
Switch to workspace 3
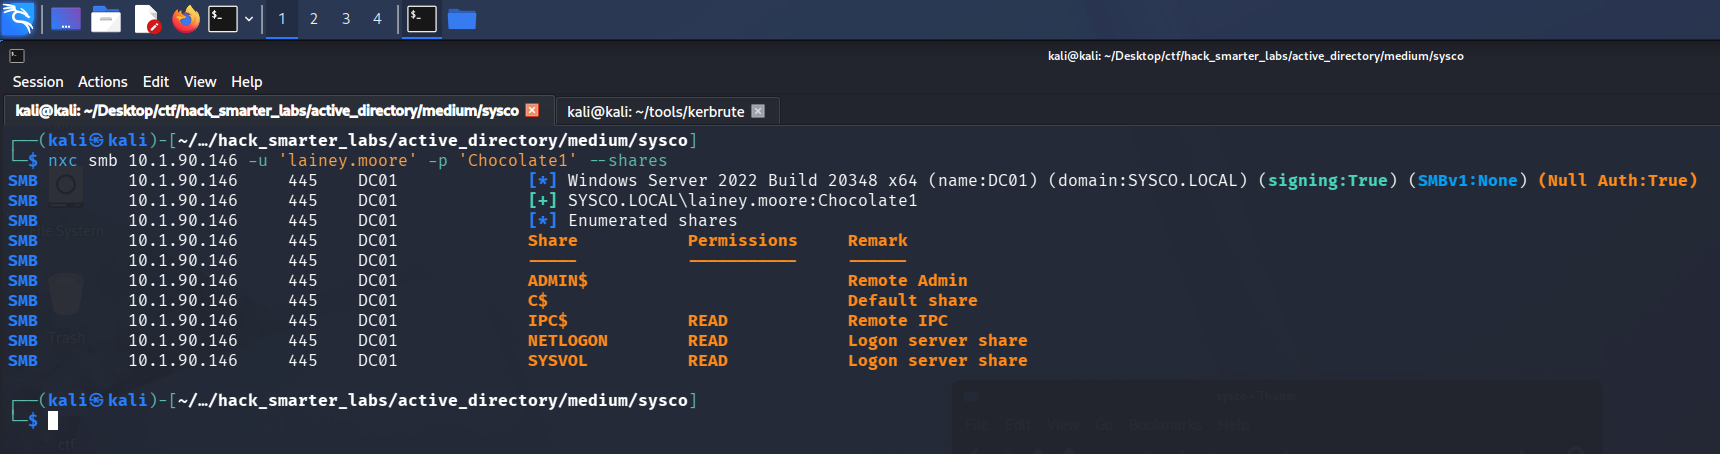click(346, 19)
